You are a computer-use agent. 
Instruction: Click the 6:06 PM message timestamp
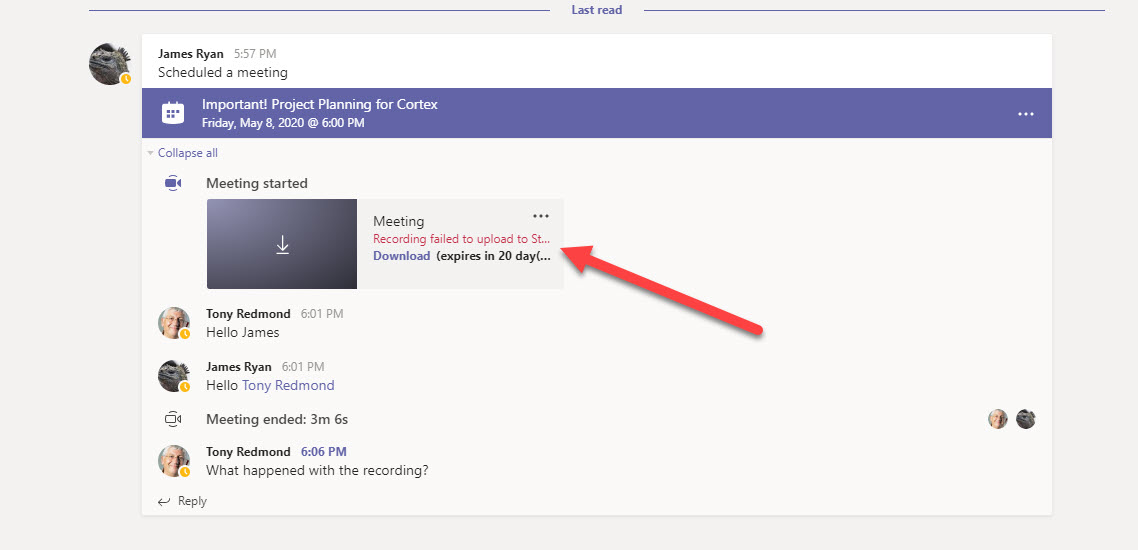point(324,451)
